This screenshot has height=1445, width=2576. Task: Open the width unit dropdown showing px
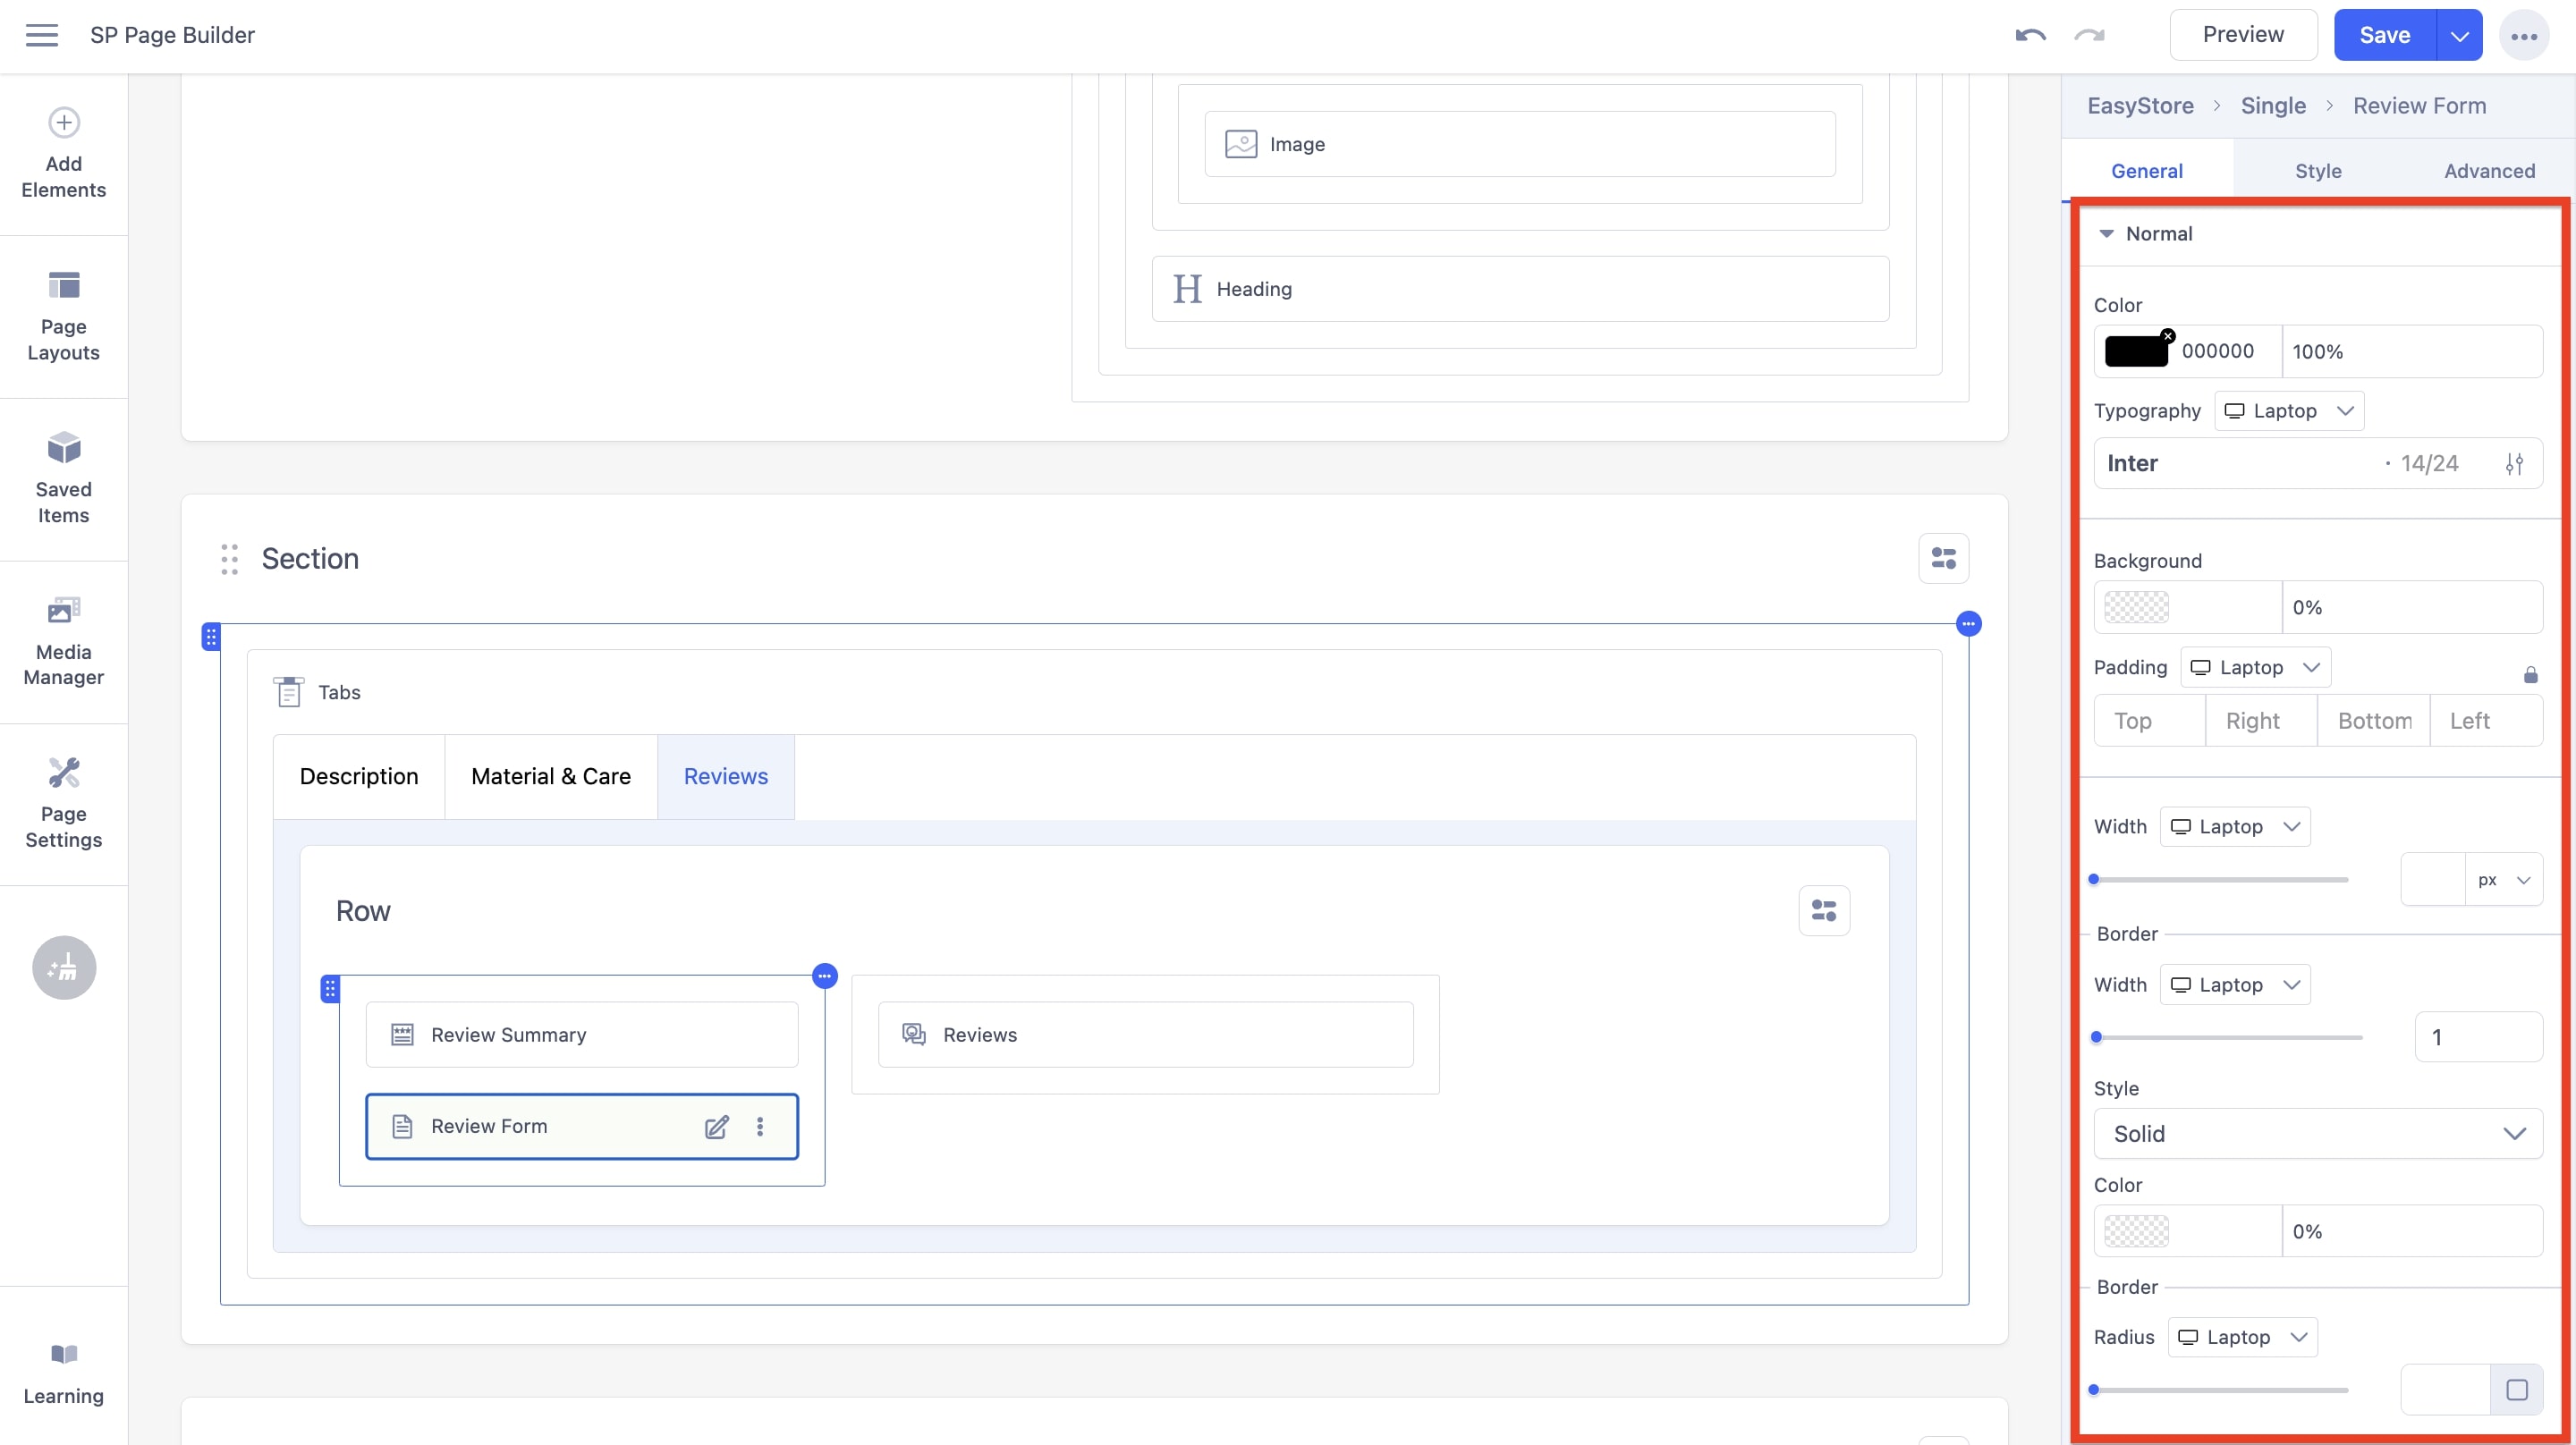[x=2500, y=879]
